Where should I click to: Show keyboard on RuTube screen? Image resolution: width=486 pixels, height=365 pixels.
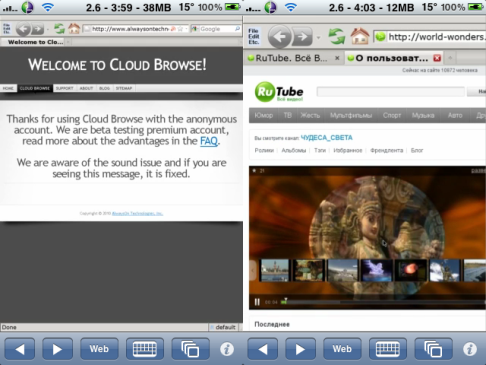click(x=388, y=349)
